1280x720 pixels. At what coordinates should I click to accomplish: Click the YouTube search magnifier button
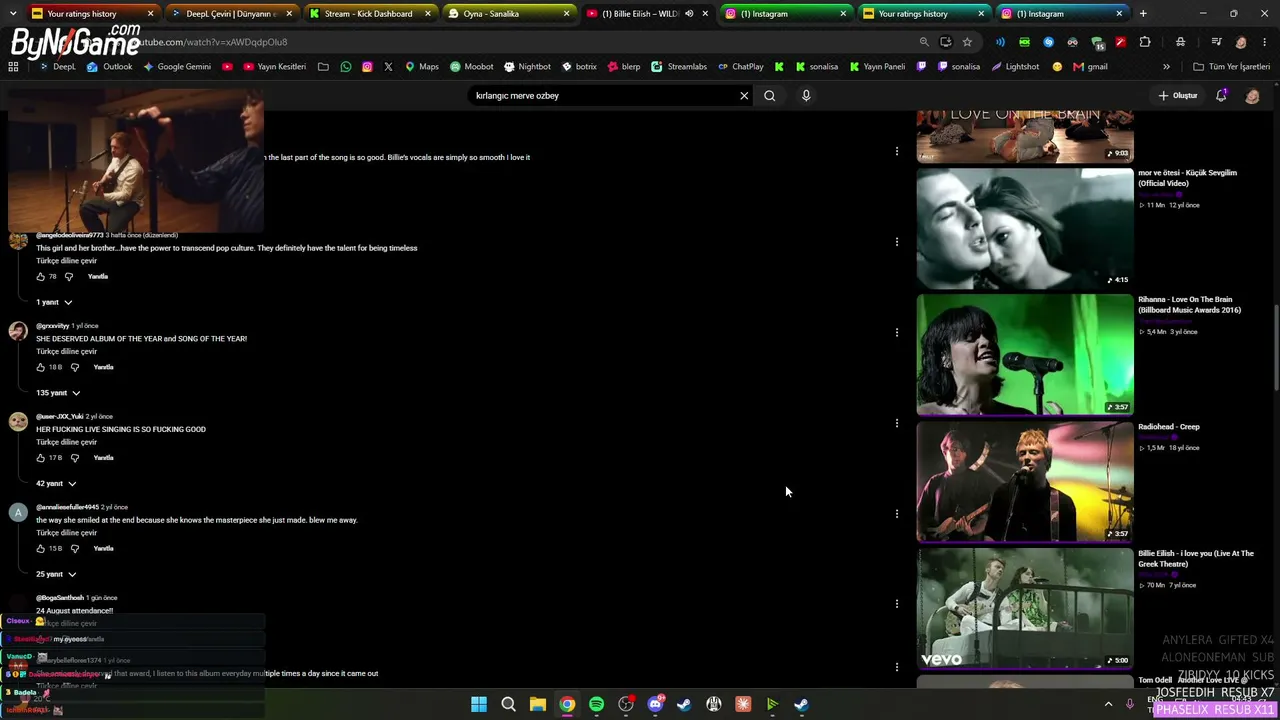tap(769, 96)
